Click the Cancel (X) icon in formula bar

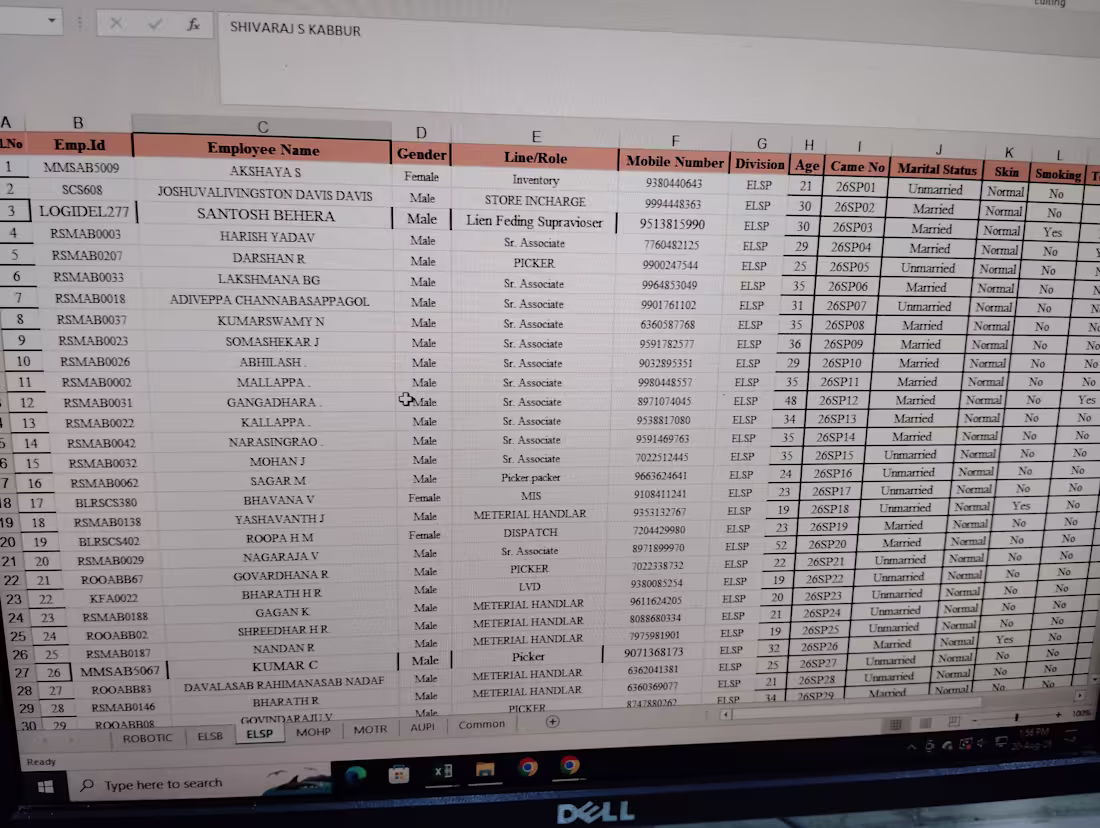click(116, 24)
